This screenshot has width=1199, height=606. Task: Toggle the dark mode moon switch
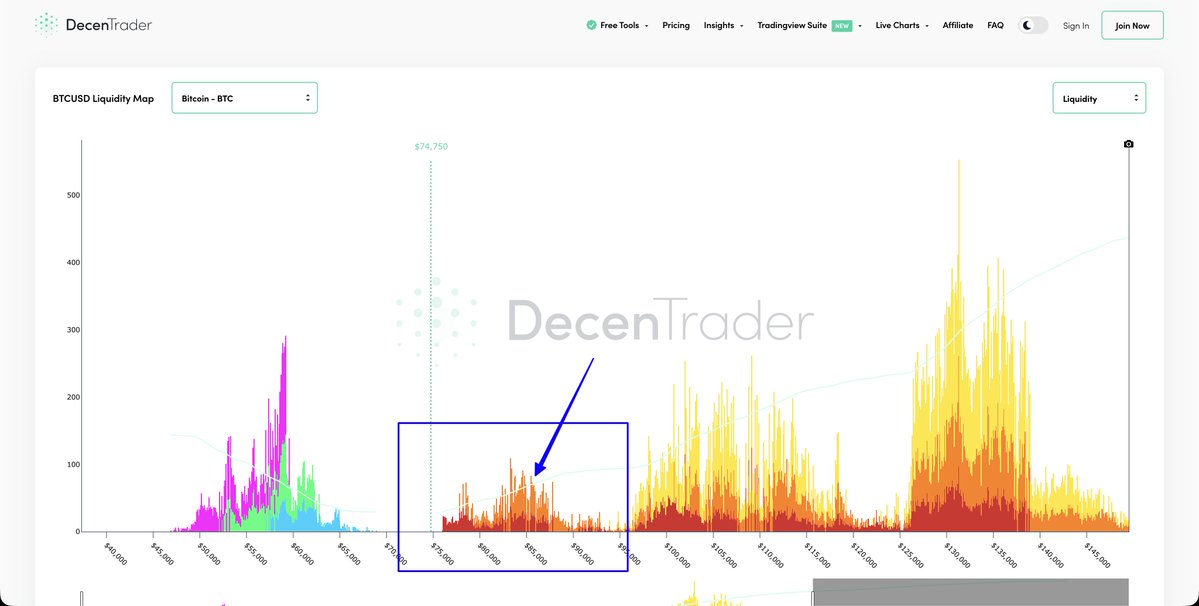click(1033, 25)
